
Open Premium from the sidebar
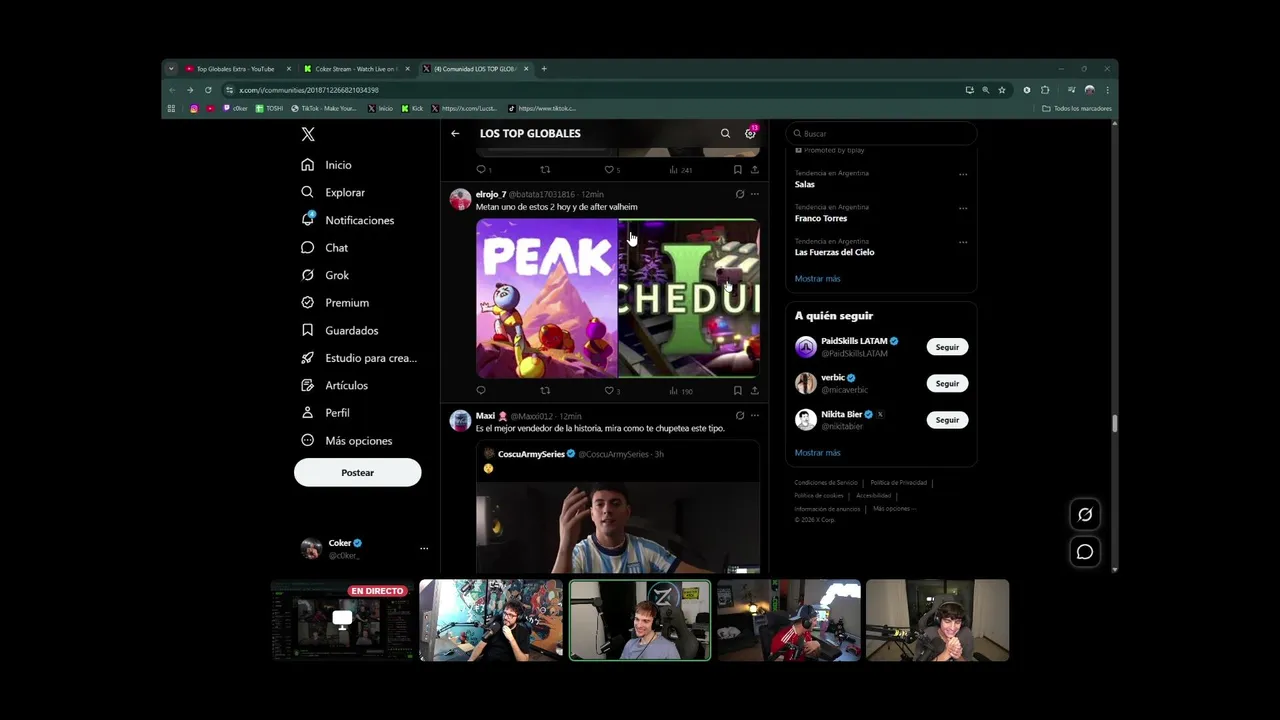[x=335, y=303]
